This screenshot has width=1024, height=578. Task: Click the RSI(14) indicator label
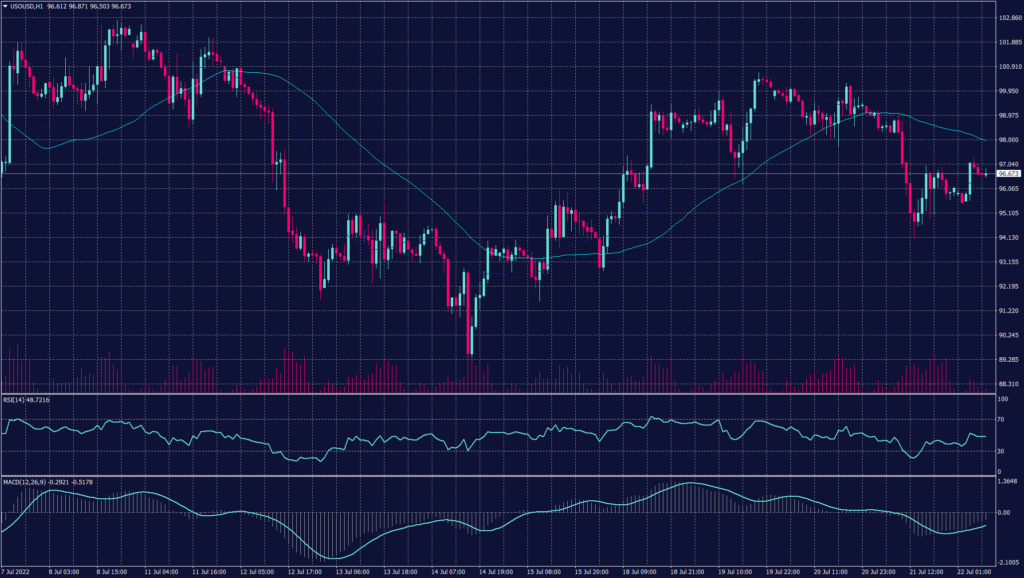pos(26,400)
